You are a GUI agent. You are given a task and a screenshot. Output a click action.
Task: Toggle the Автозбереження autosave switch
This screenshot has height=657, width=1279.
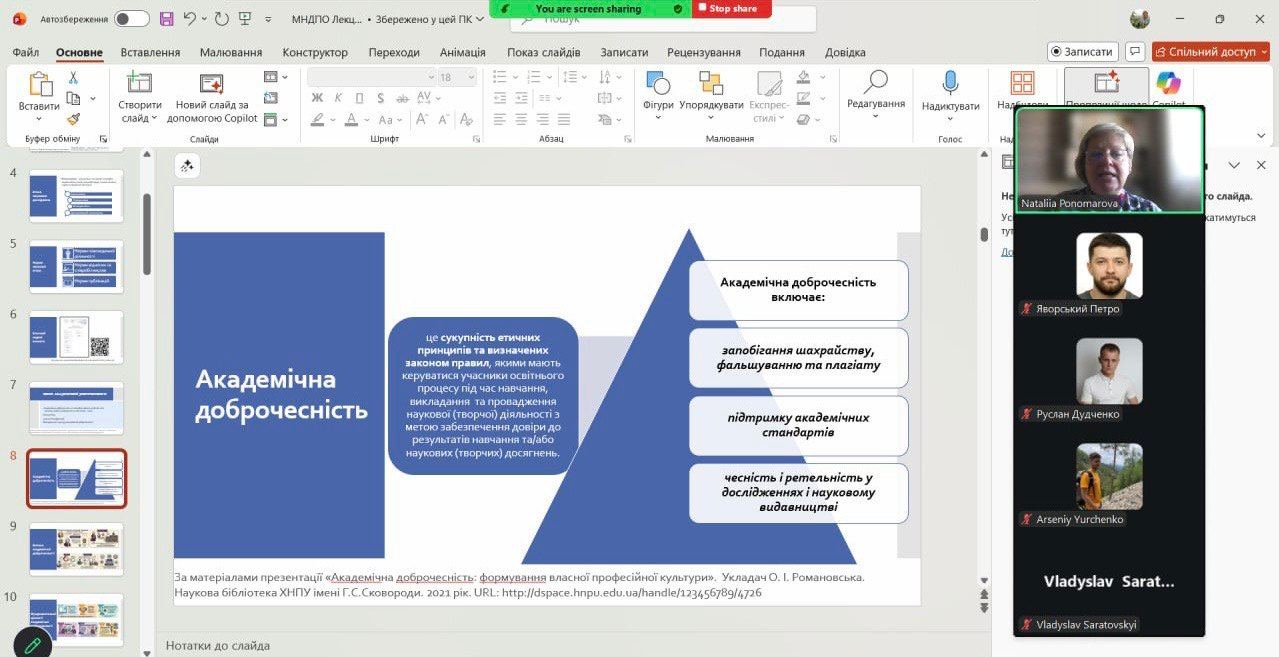click(x=131, y=19)
